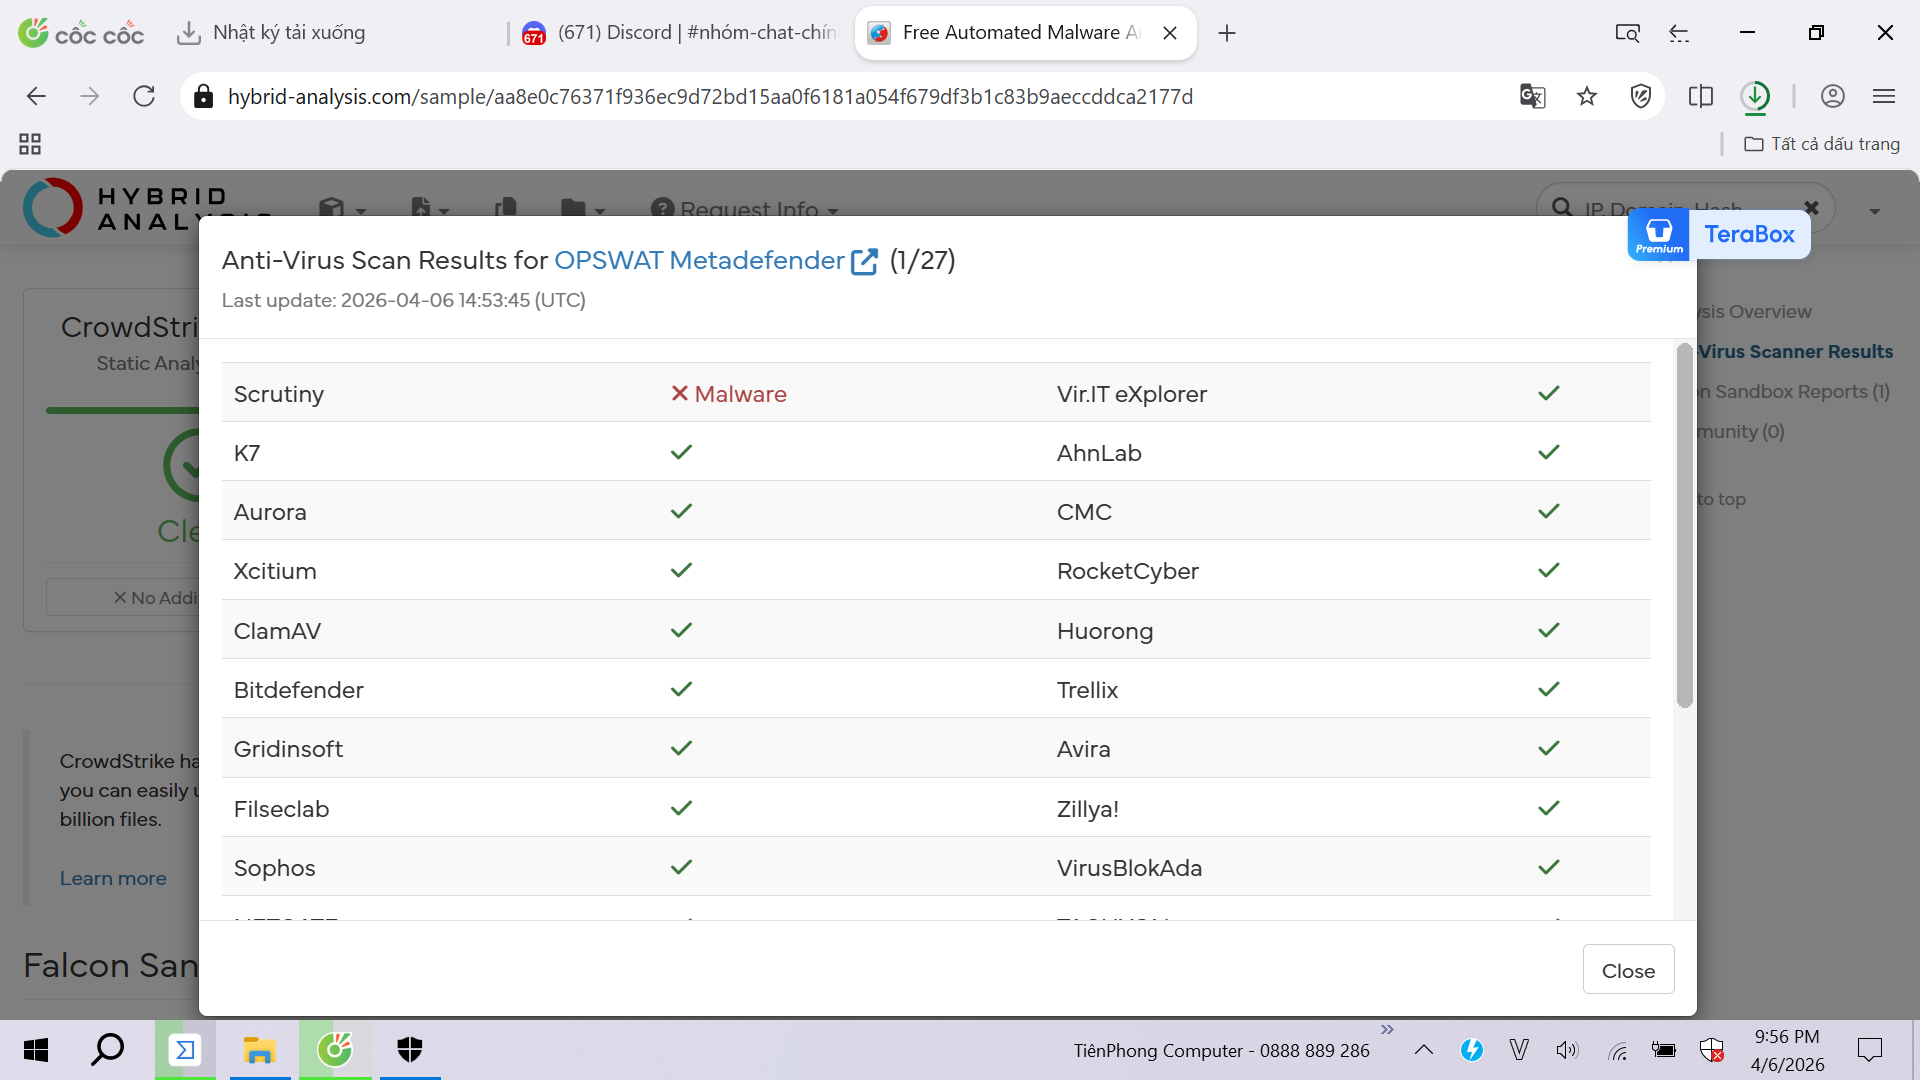This screenshot has width=1920, height=1080.
Task: Open a new browser tab
Action: tap(1227, 33)
